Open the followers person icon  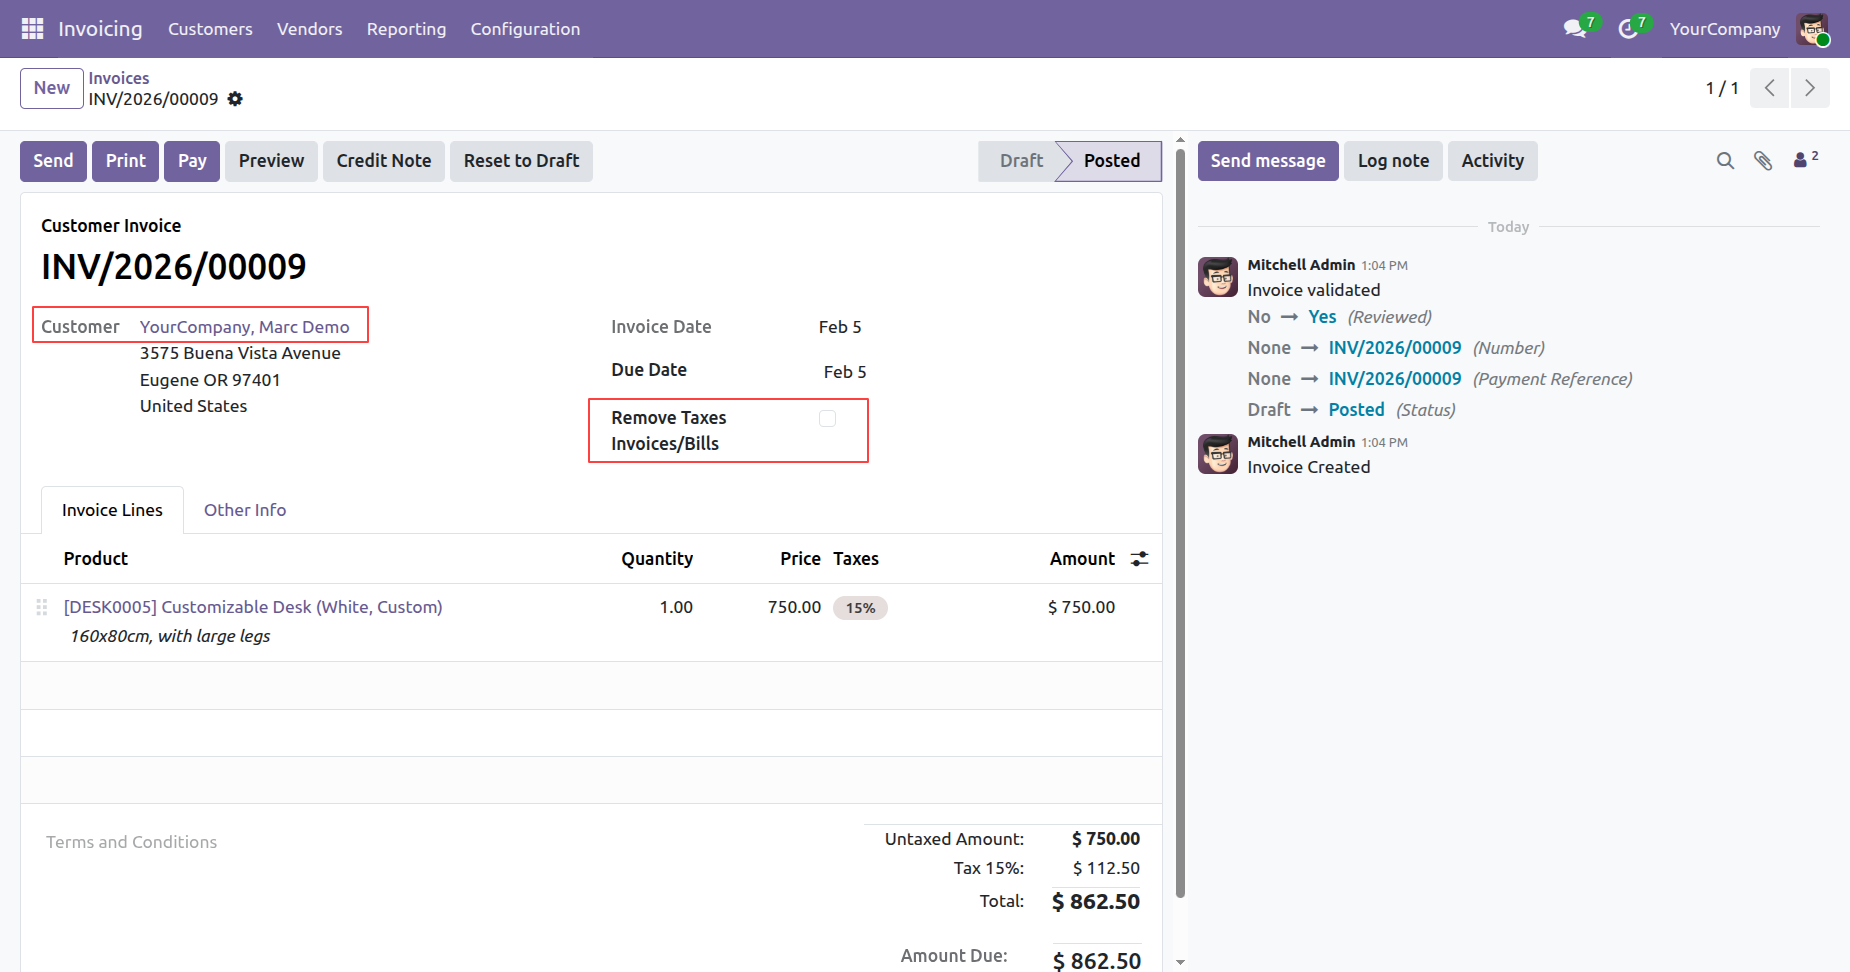pyautogui.click(x=1803, y=160)
